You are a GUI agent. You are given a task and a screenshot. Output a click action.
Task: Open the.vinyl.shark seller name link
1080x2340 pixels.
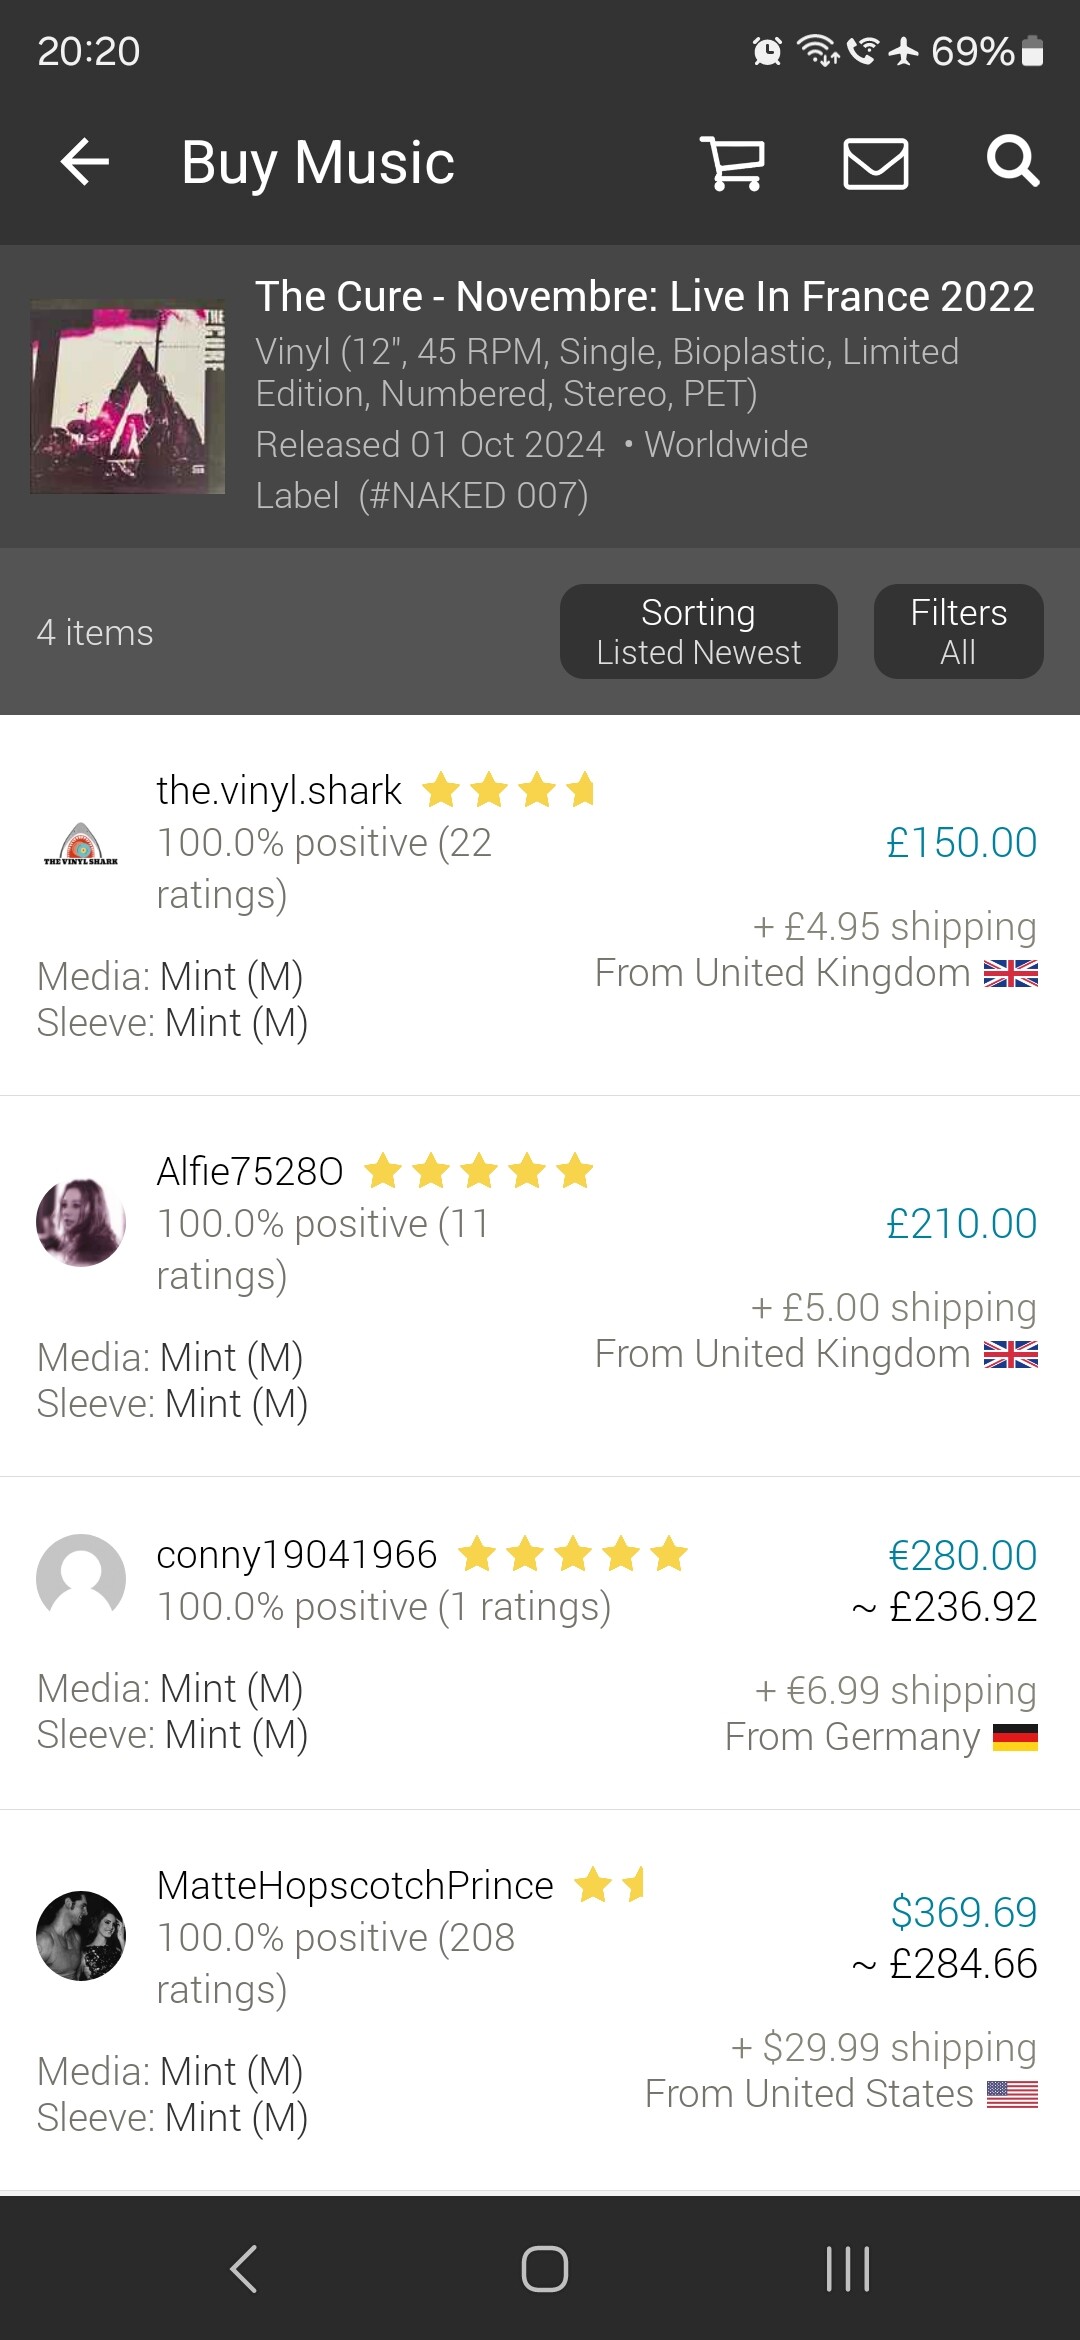279,791
